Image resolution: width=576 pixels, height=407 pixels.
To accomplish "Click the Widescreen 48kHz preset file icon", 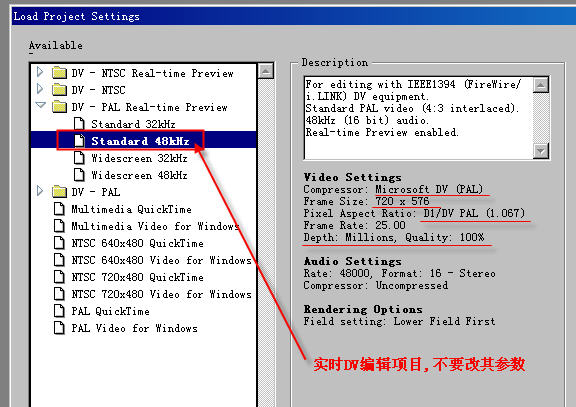I will click(79, 175).
